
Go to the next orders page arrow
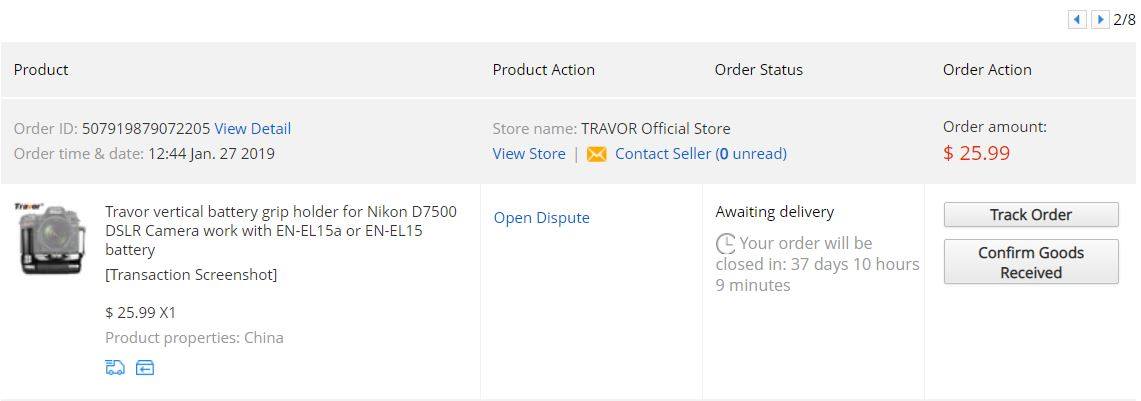(1100, 19)
